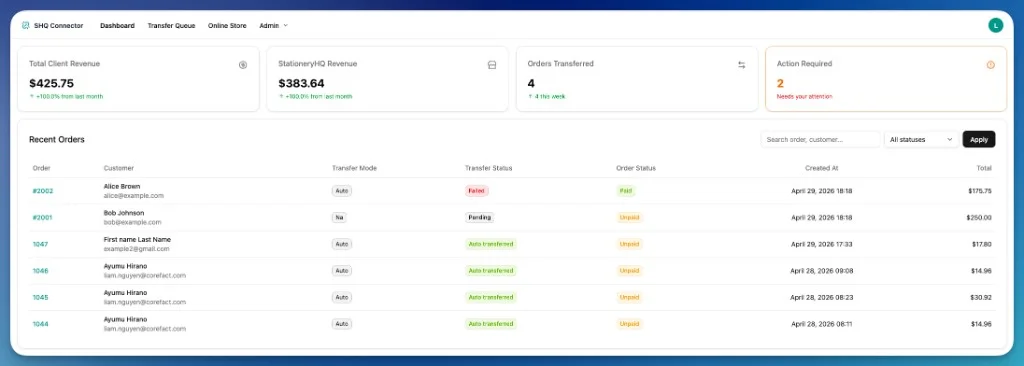Click date April 28, 2026 09:08

[822, 271]
